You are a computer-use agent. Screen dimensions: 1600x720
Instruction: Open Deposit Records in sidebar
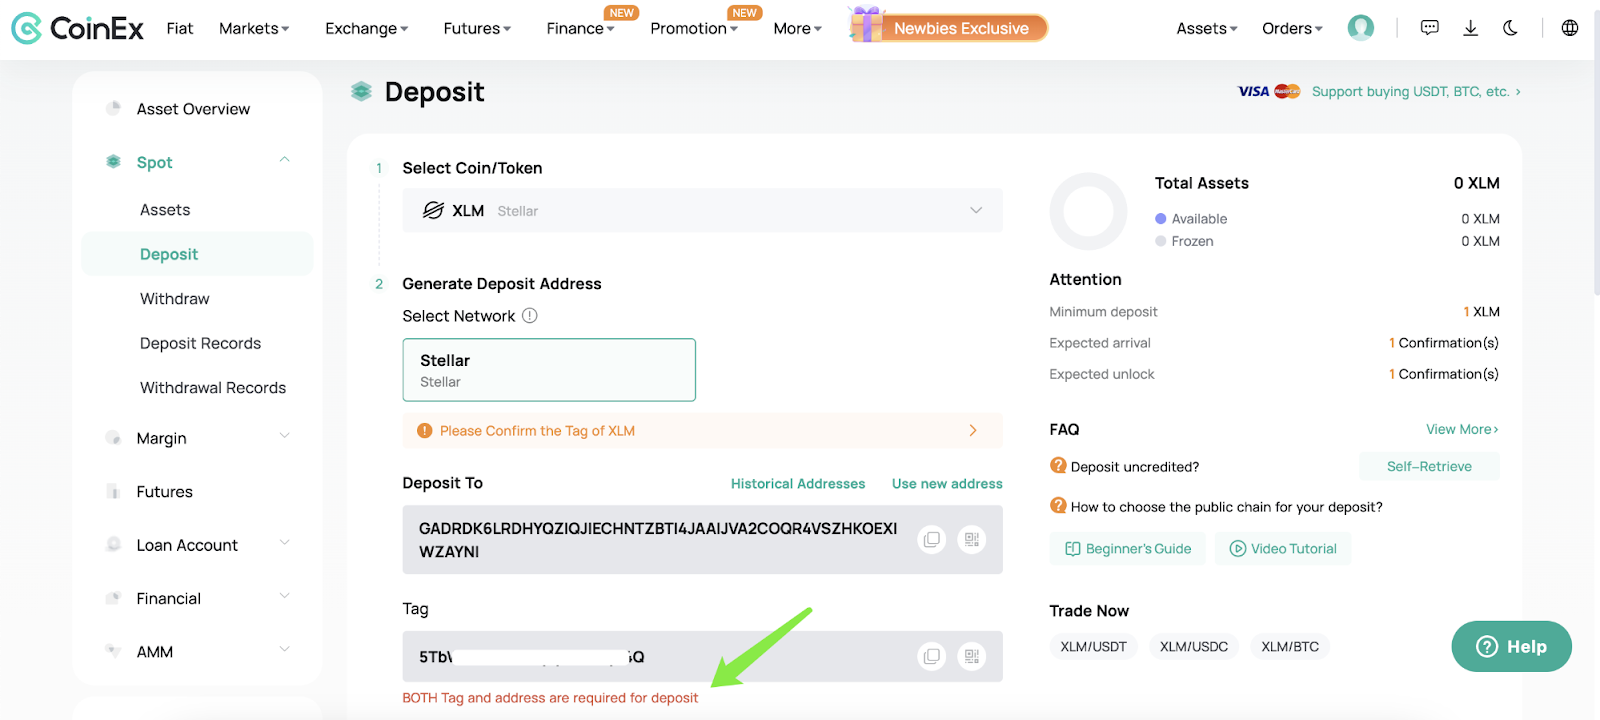(x=200, y=343)
